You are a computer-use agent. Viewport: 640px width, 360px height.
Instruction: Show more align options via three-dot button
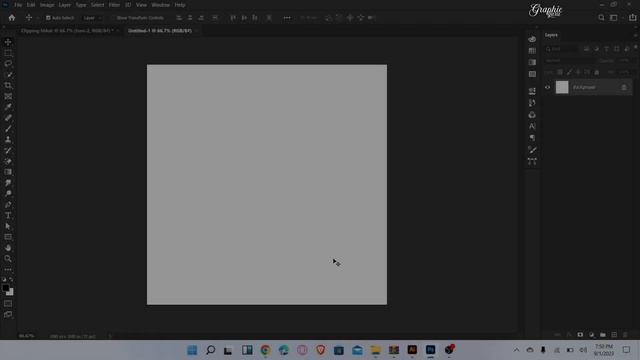tap(287, 18)
